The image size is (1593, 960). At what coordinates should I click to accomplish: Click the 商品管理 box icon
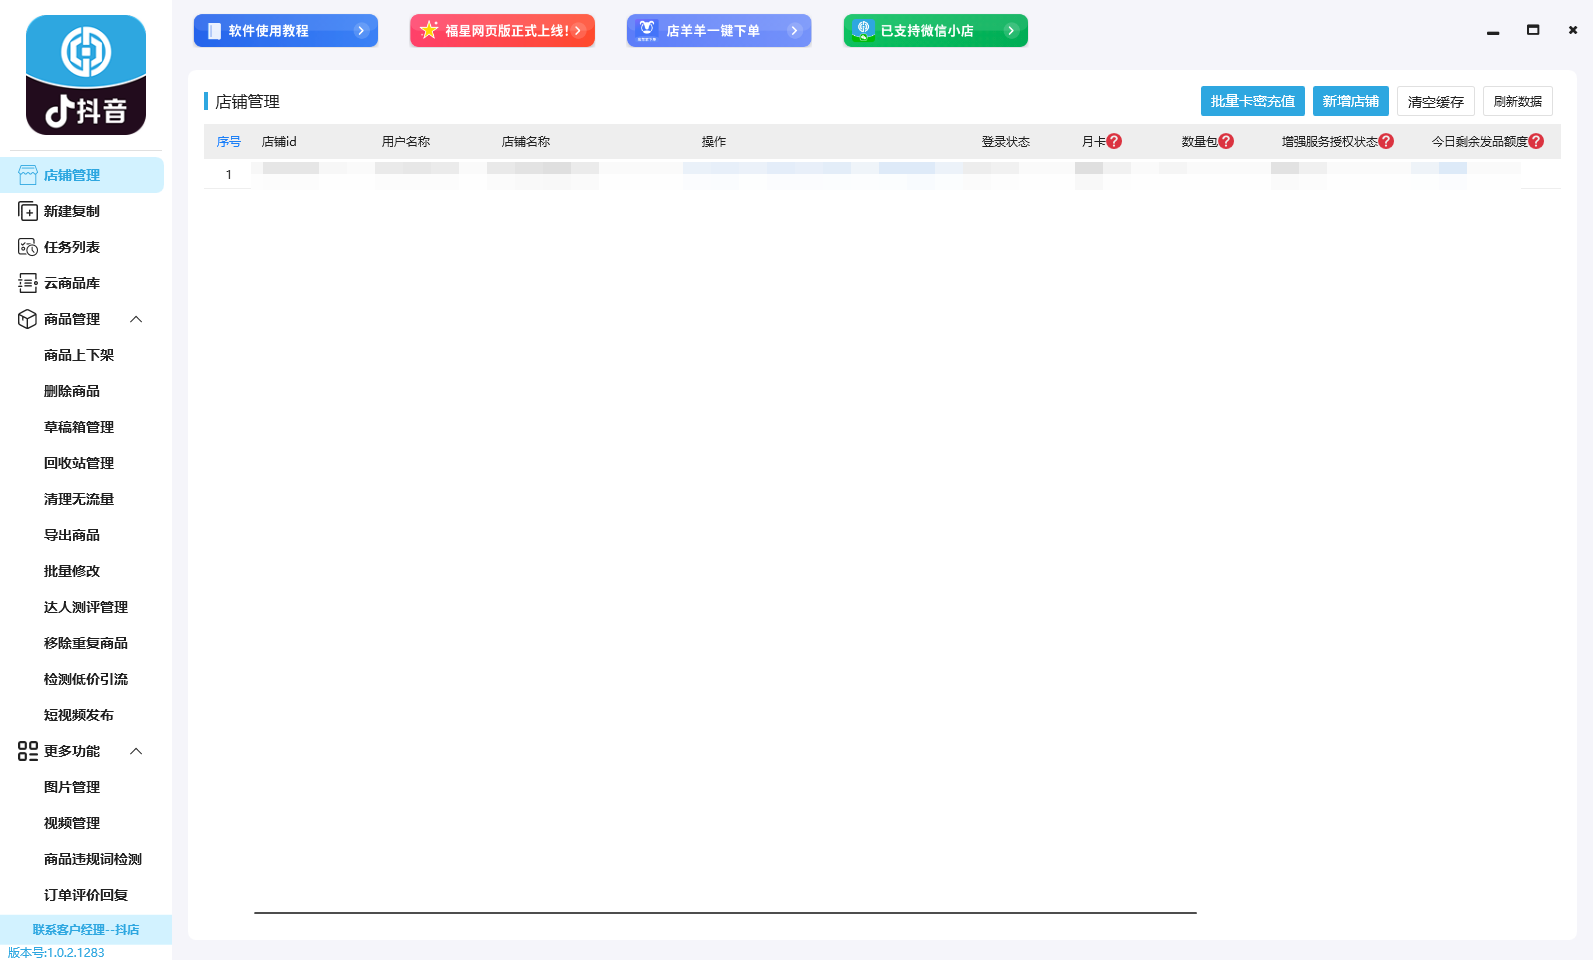tap(28, 319)
